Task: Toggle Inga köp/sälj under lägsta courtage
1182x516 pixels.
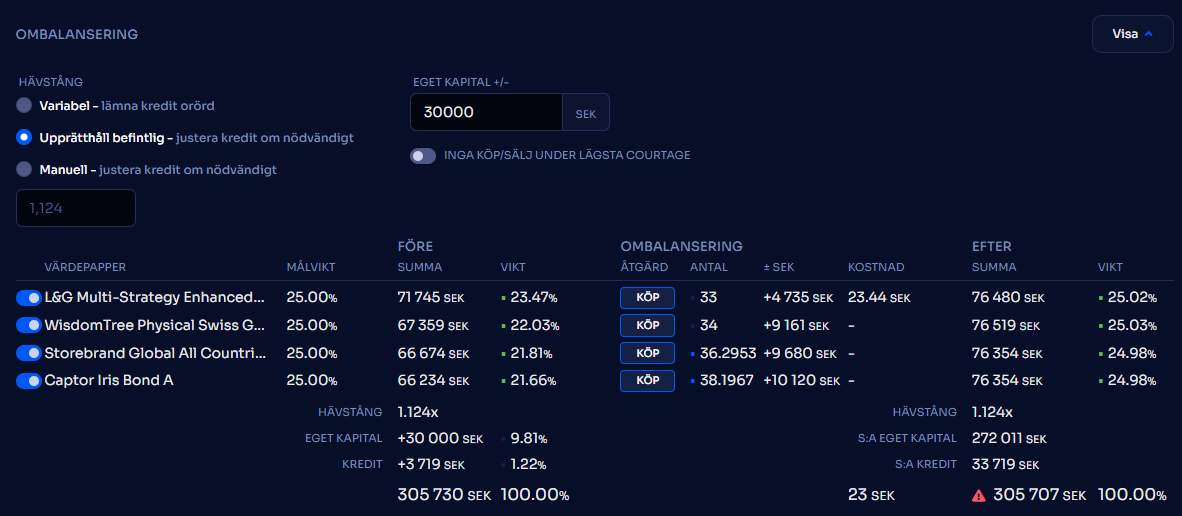Action: (x=423, y=155)
